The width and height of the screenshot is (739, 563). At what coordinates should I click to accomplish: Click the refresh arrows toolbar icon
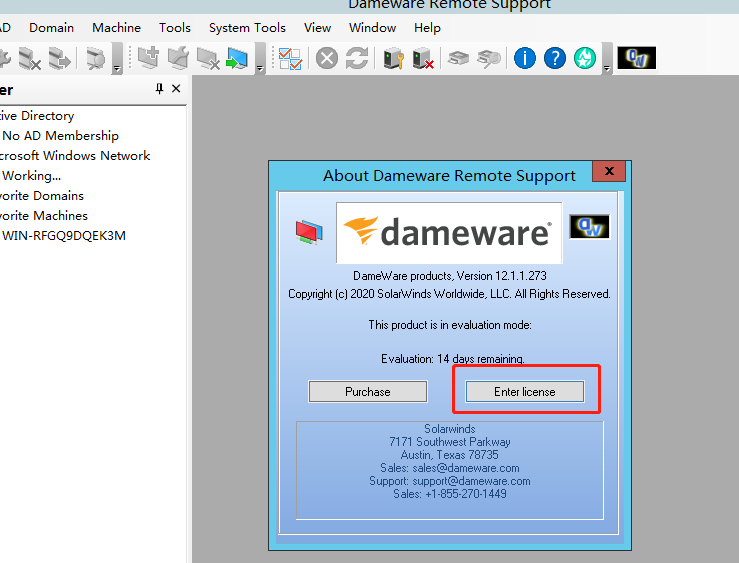point(357,59)
